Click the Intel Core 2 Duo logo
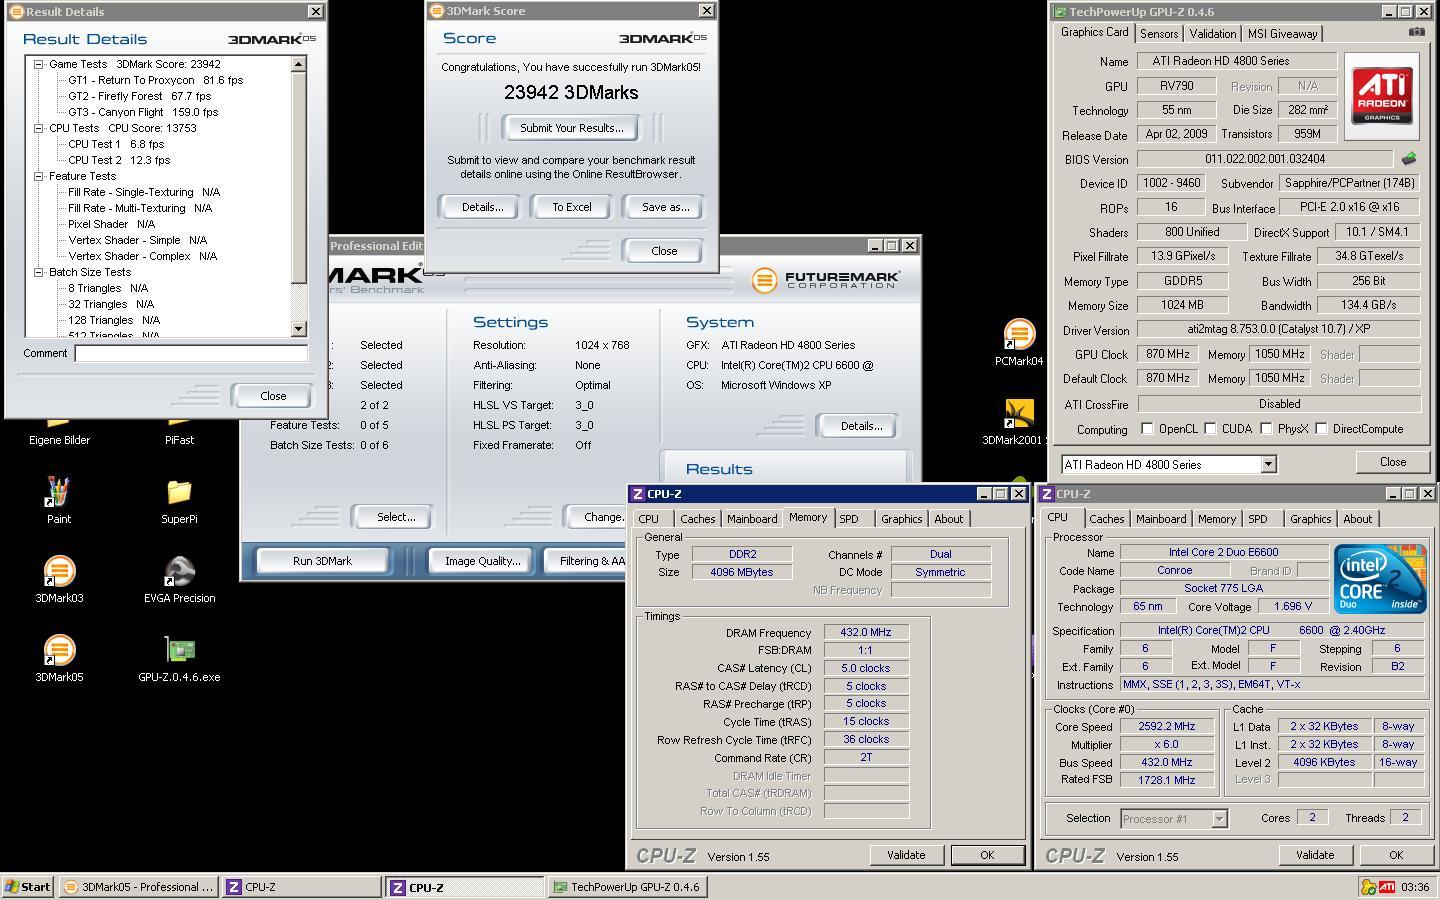 (1380, 579)
